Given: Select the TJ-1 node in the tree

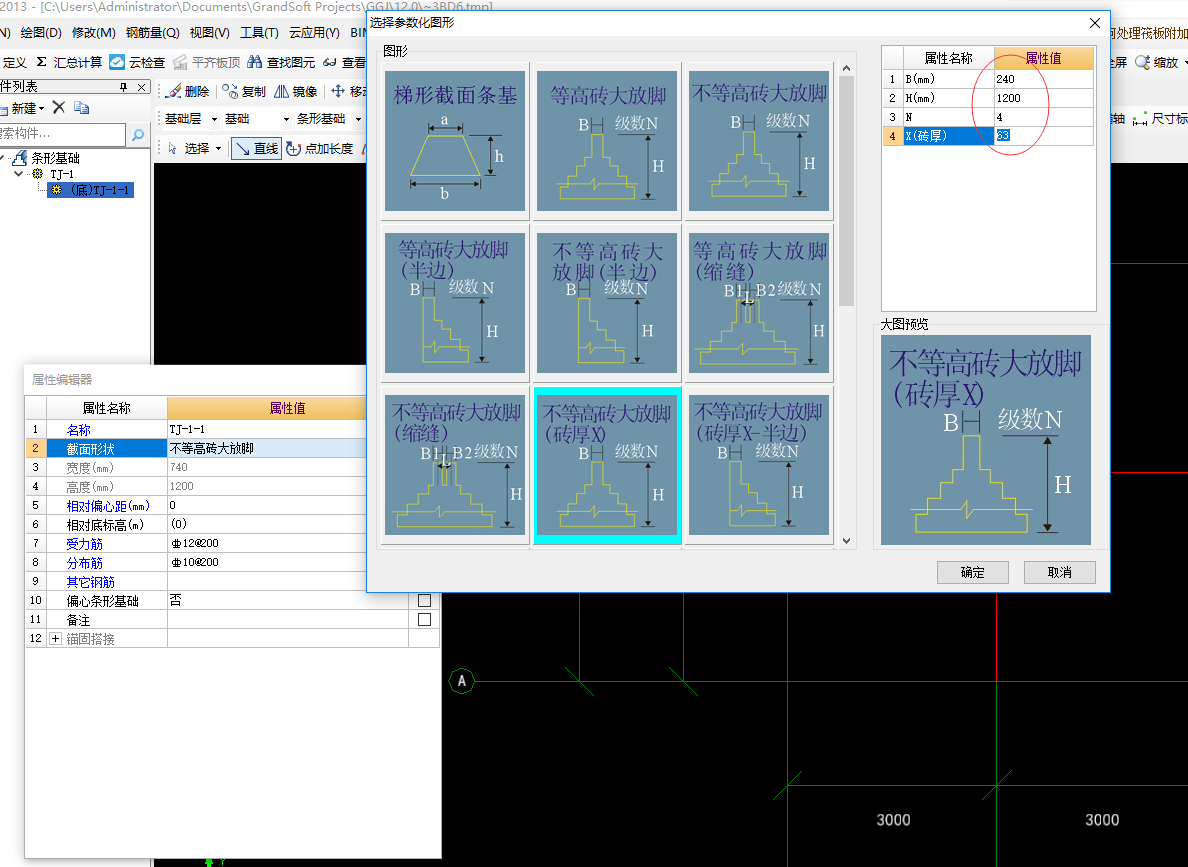Looking at the screenshot, I should click(61, 174).
